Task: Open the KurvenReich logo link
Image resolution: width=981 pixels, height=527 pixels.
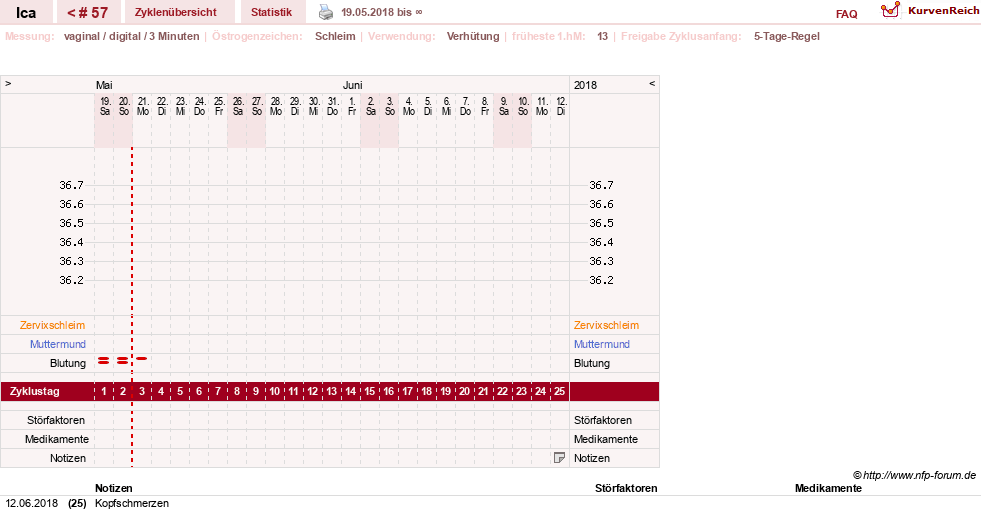Action: point(930,11)
